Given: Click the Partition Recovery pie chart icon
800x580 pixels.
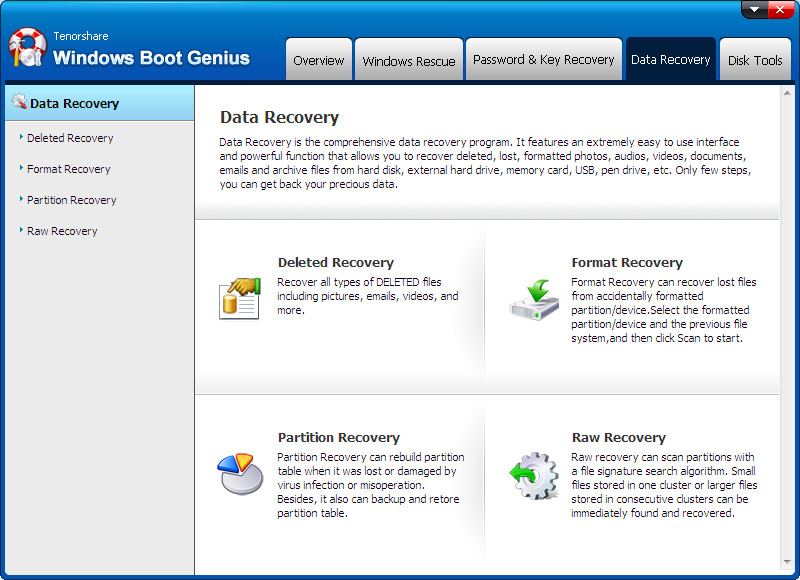Looking at the screenshot, I should point(240,474).
